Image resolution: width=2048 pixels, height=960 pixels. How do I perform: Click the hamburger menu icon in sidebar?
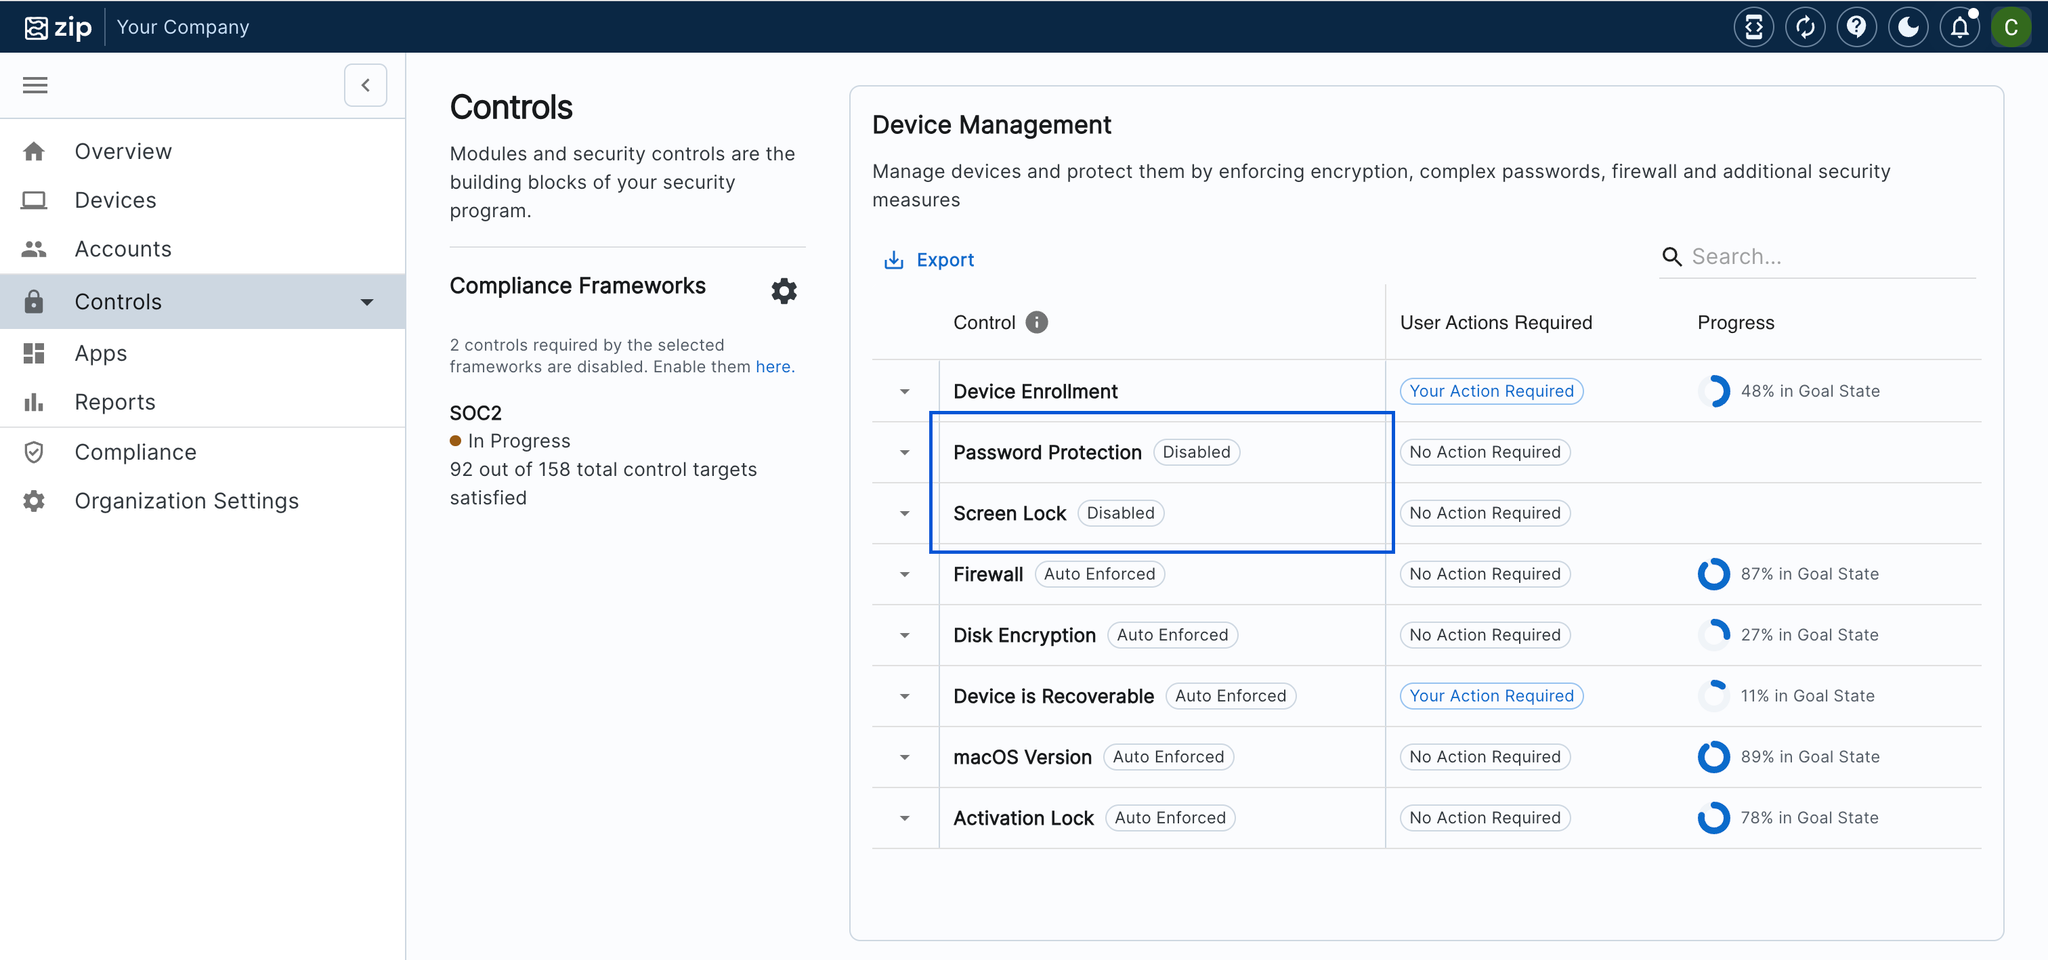35,85
